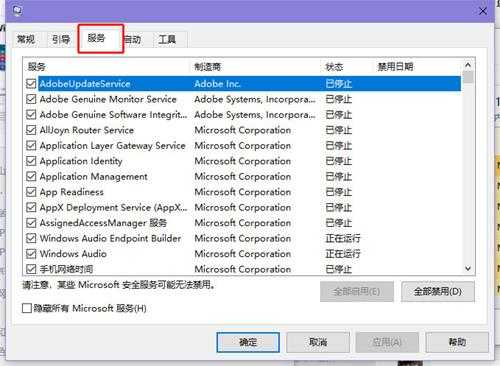
Task: Sort by the 服务 column header
Action: pyautogui.click(x=107, y=67)
